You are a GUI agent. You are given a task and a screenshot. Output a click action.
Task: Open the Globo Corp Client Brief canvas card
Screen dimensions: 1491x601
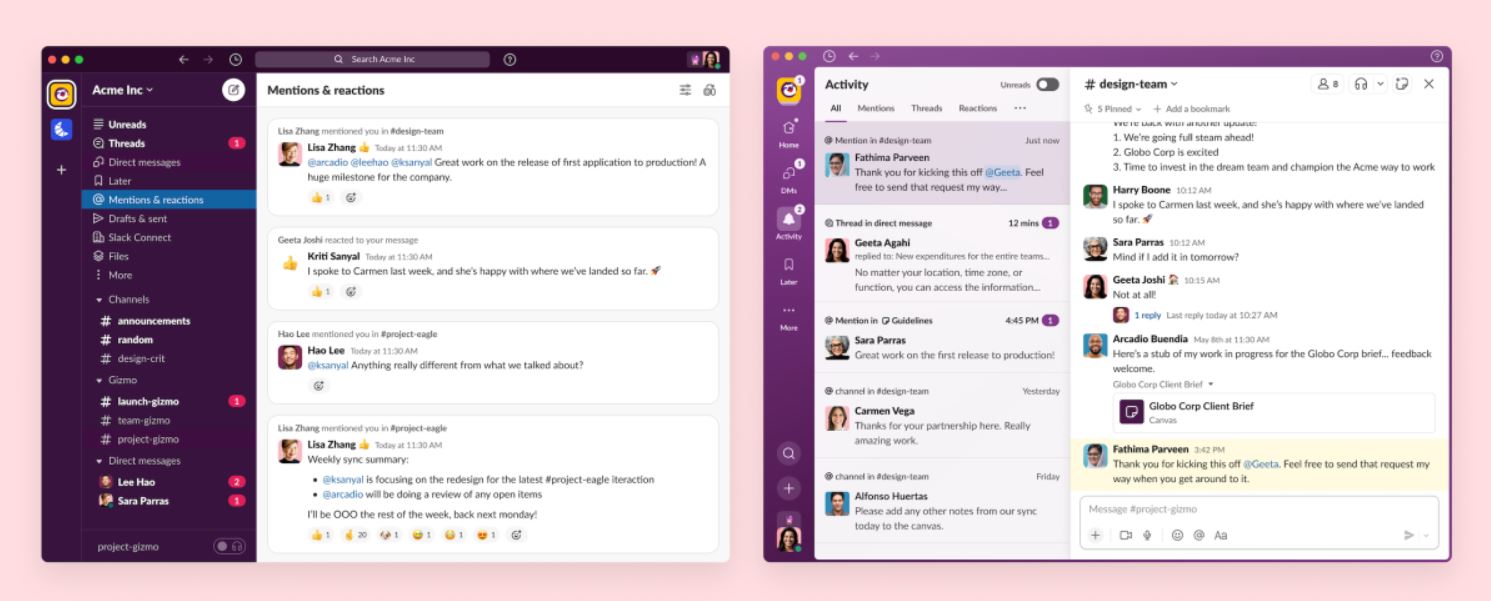1273,412
